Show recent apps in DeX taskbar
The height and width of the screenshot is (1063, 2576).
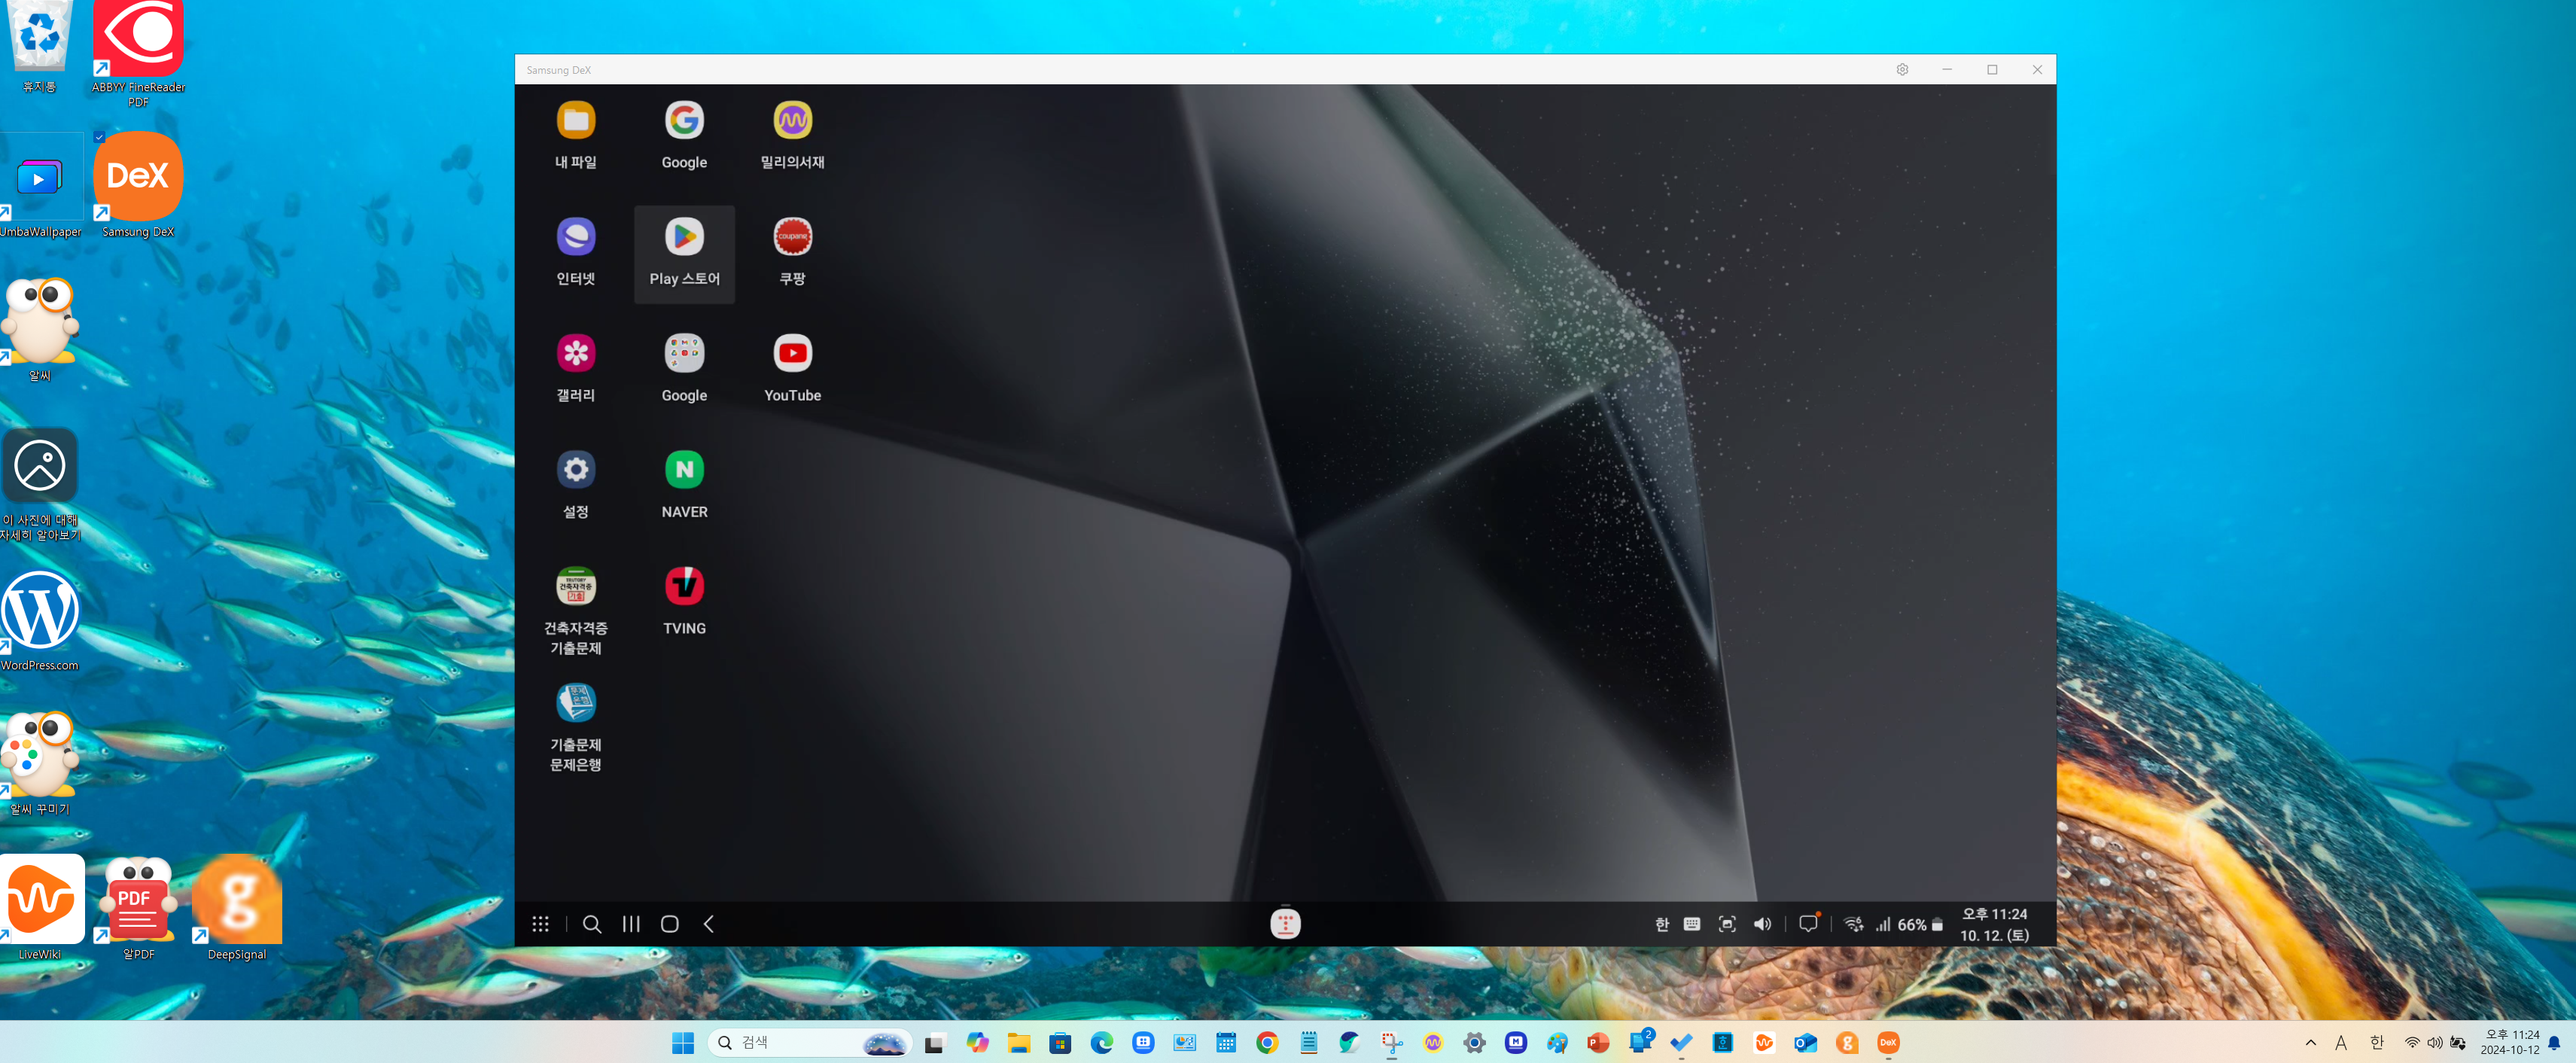tap(631, 924)
